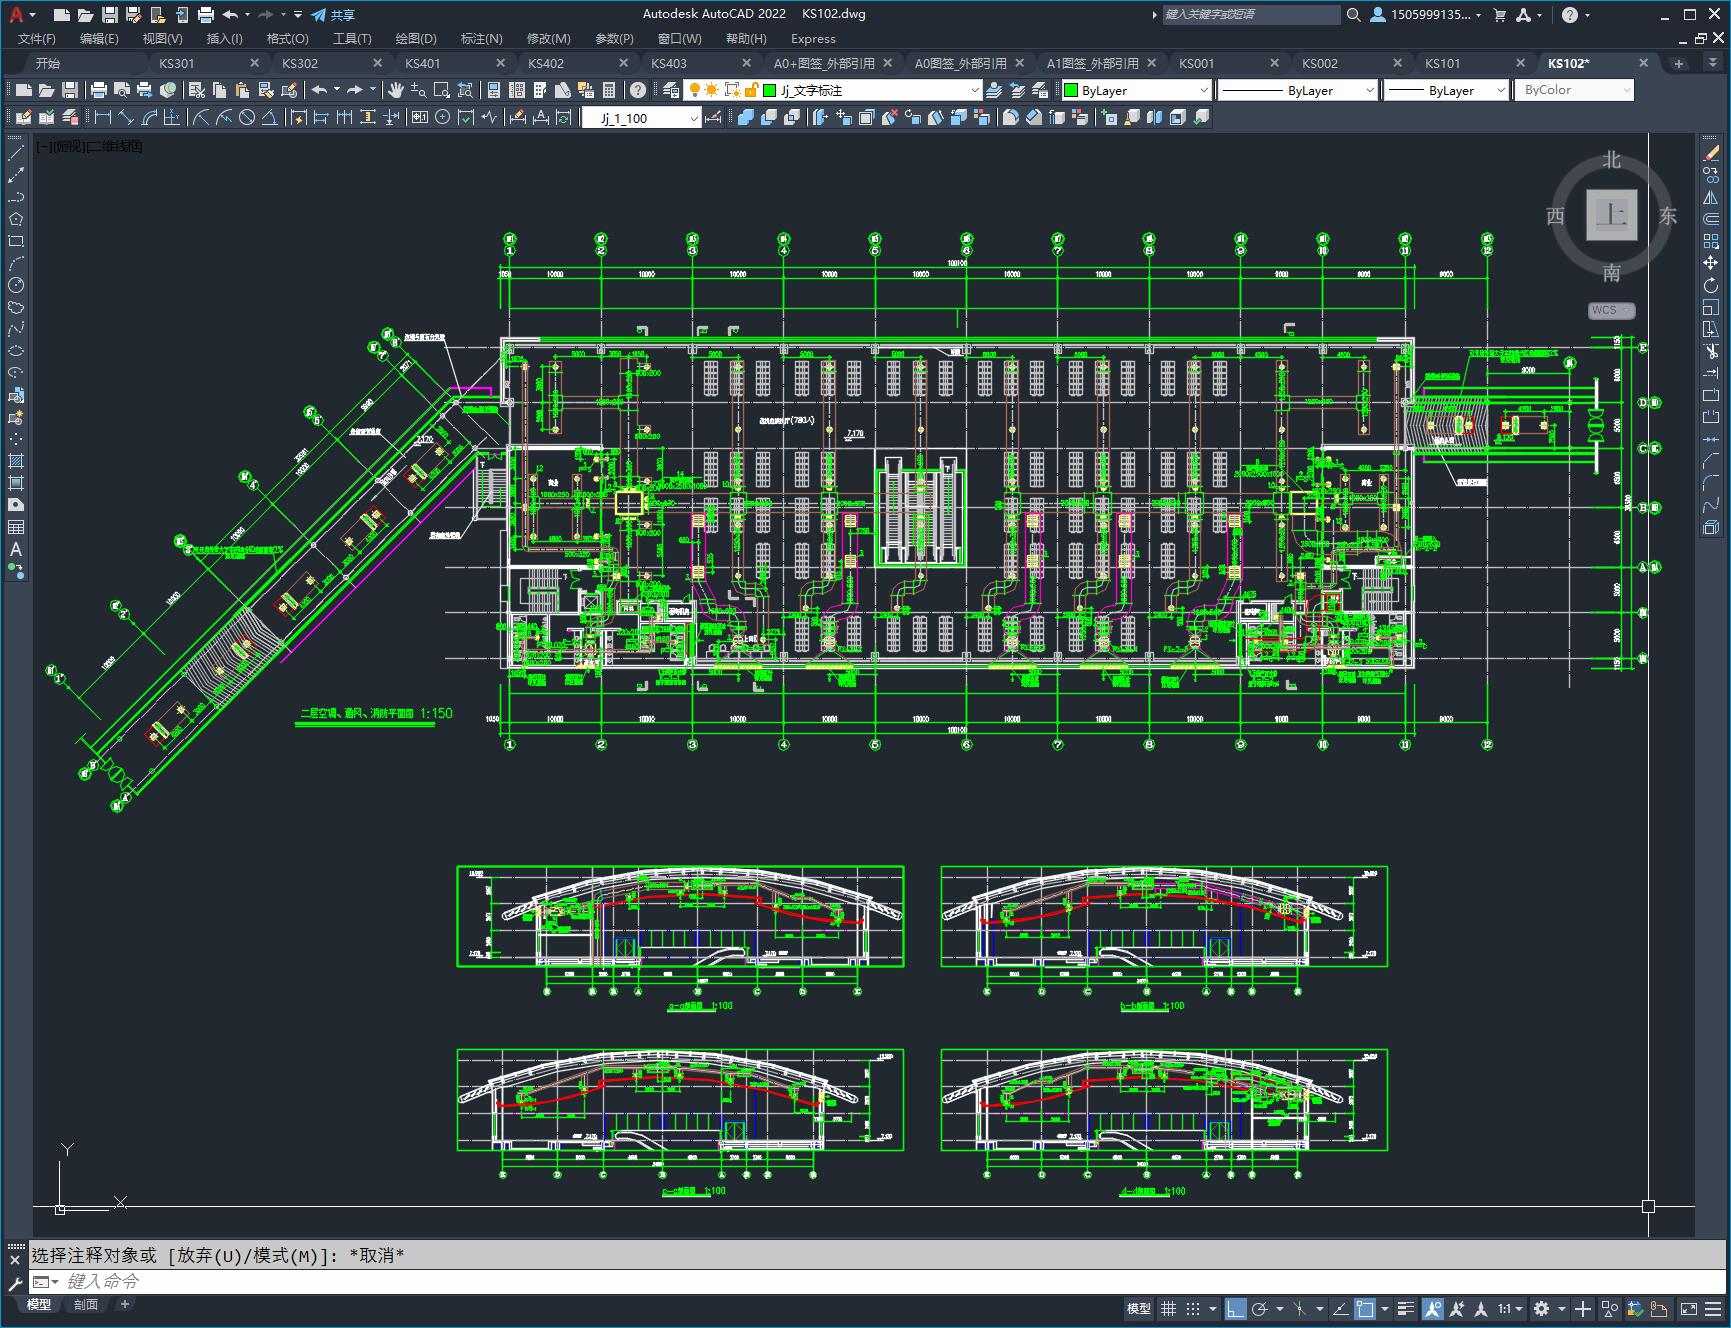The width and height of the screenshot is (1731, 1328).
Task: Toggle annotation visibility in status bar
Action: coord(1433,1308)
